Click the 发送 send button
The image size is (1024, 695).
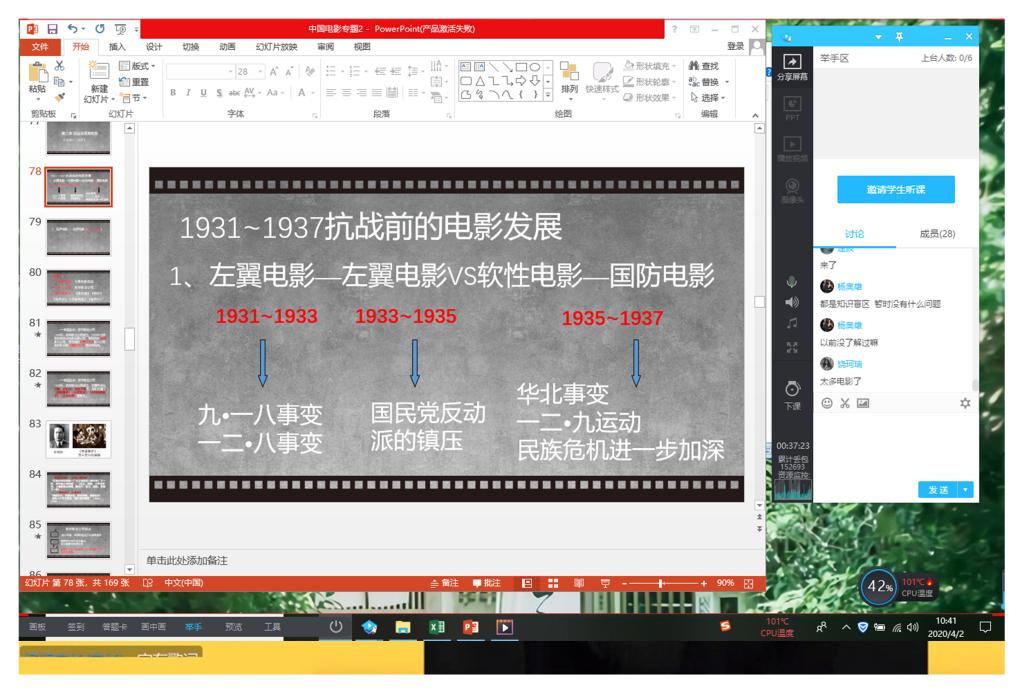[x=937, y=489]
